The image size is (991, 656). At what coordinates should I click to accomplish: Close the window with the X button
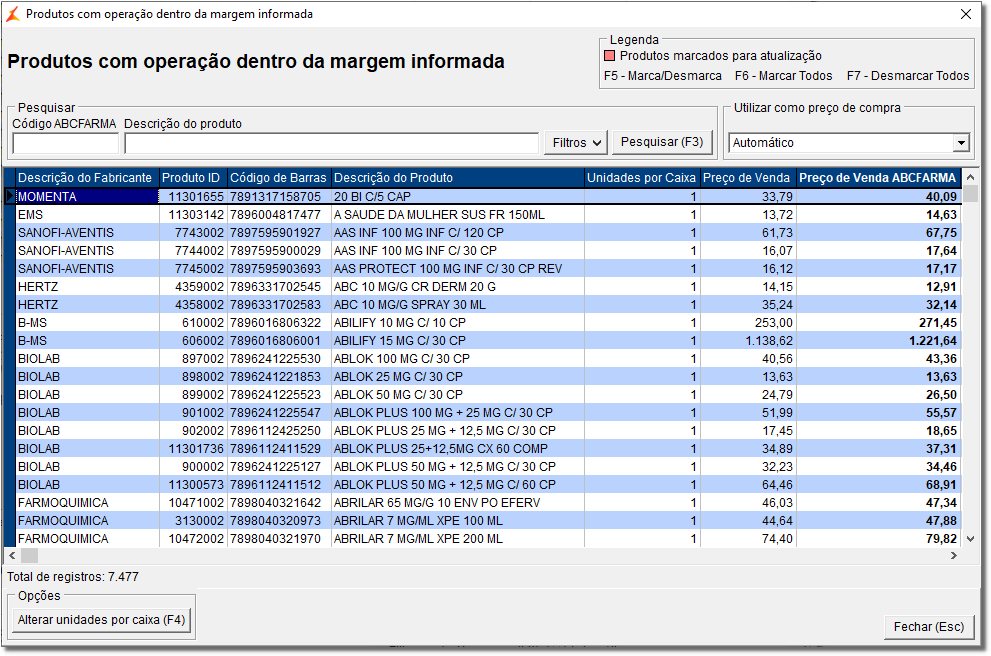pyautogui.click(x=966, y=14)
